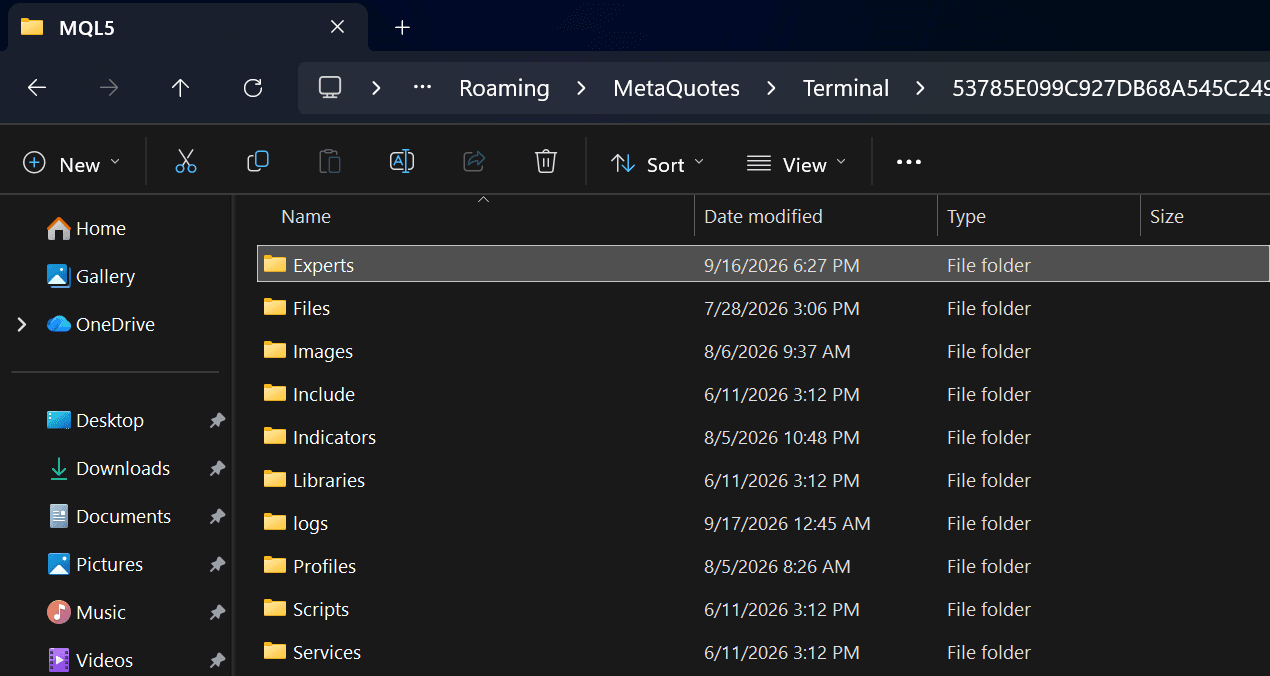
Task: Select the logs folder
Action: tap(763, 523)
